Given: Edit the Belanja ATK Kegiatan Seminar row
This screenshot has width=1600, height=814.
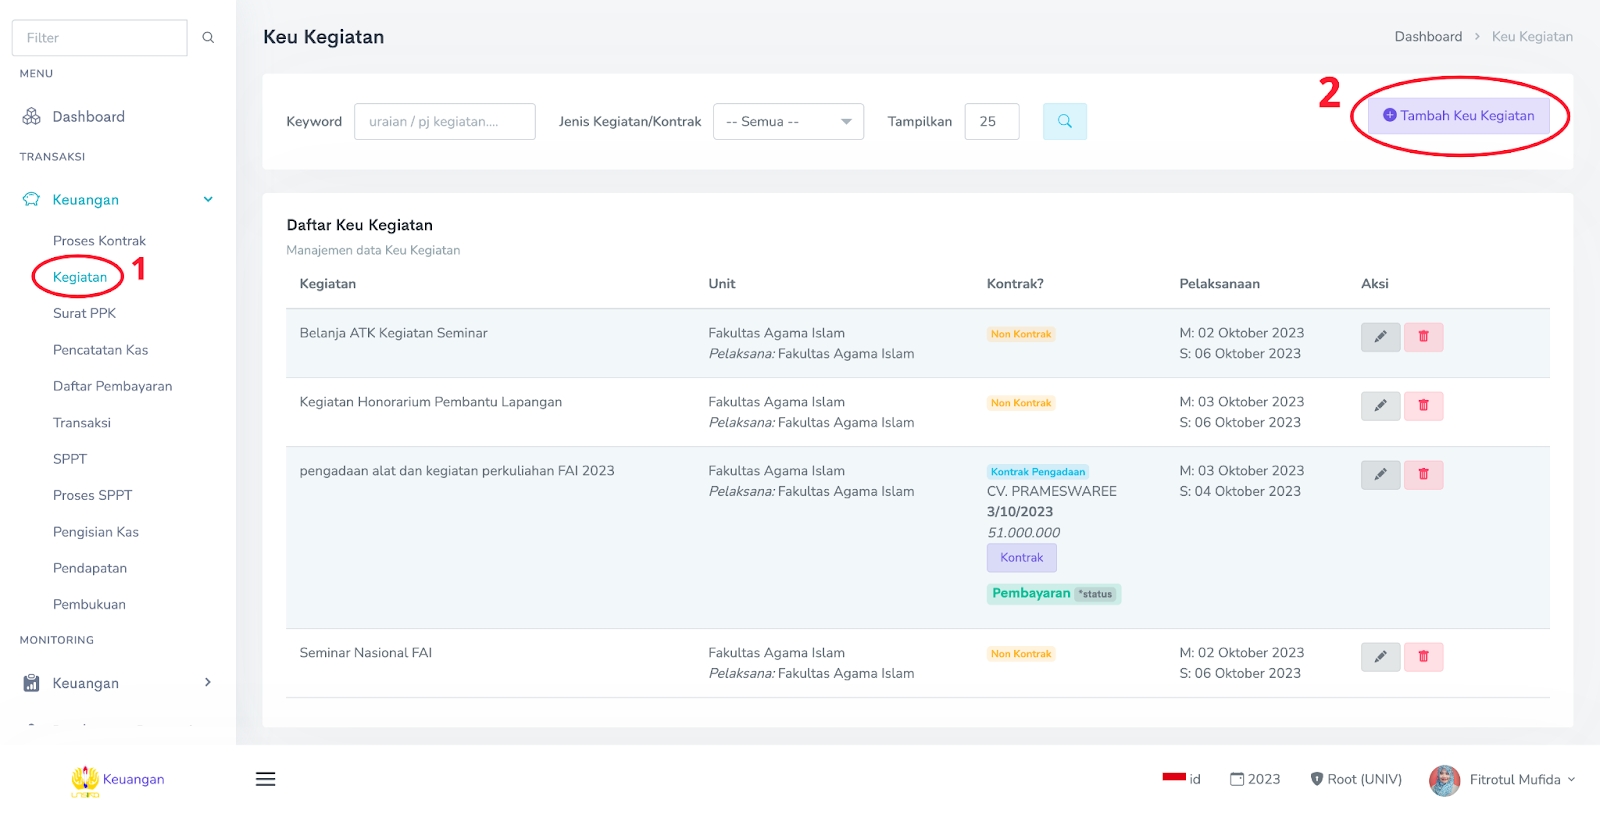Looking at the screenshot, I should coord(1380,337).
